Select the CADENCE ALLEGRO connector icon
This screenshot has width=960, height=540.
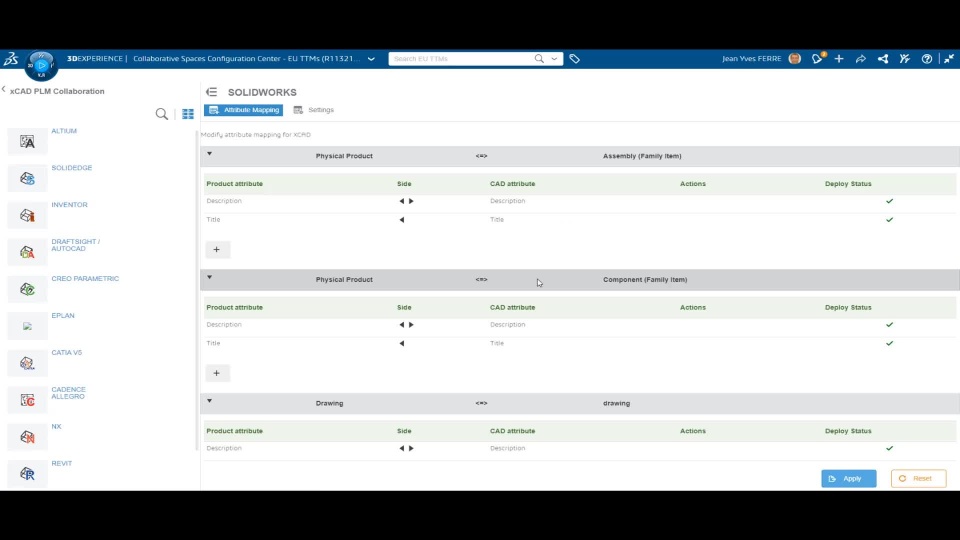pos(27,400)
